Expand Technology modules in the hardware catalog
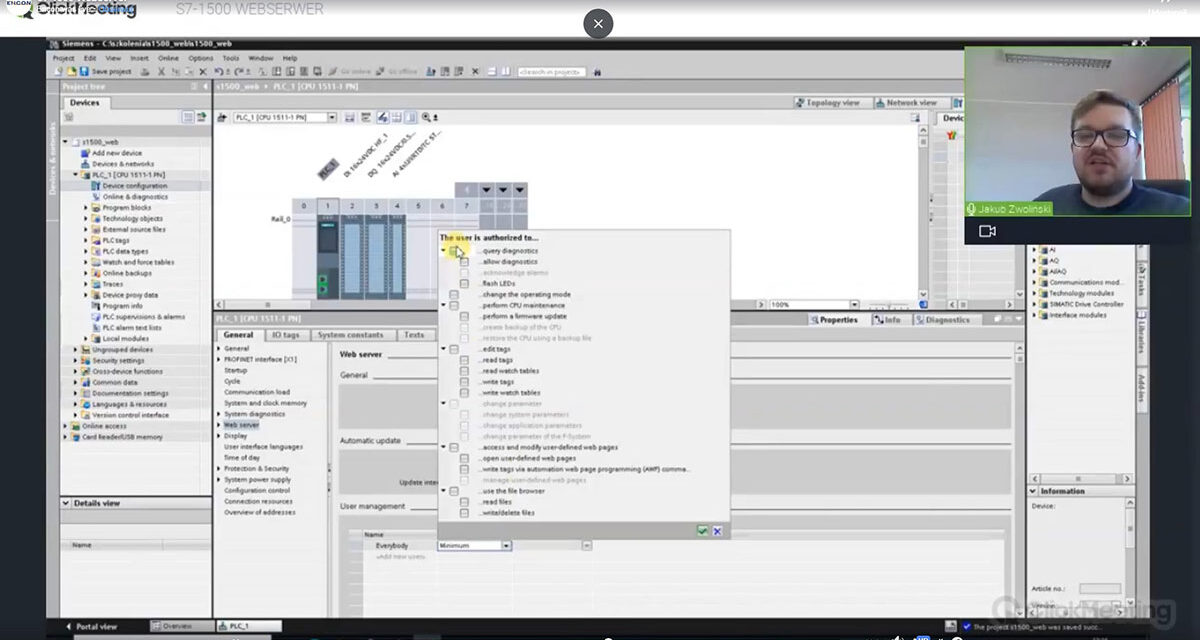Image resolution: width=1200 pixels, height=640 pixels. [1035, 294]
